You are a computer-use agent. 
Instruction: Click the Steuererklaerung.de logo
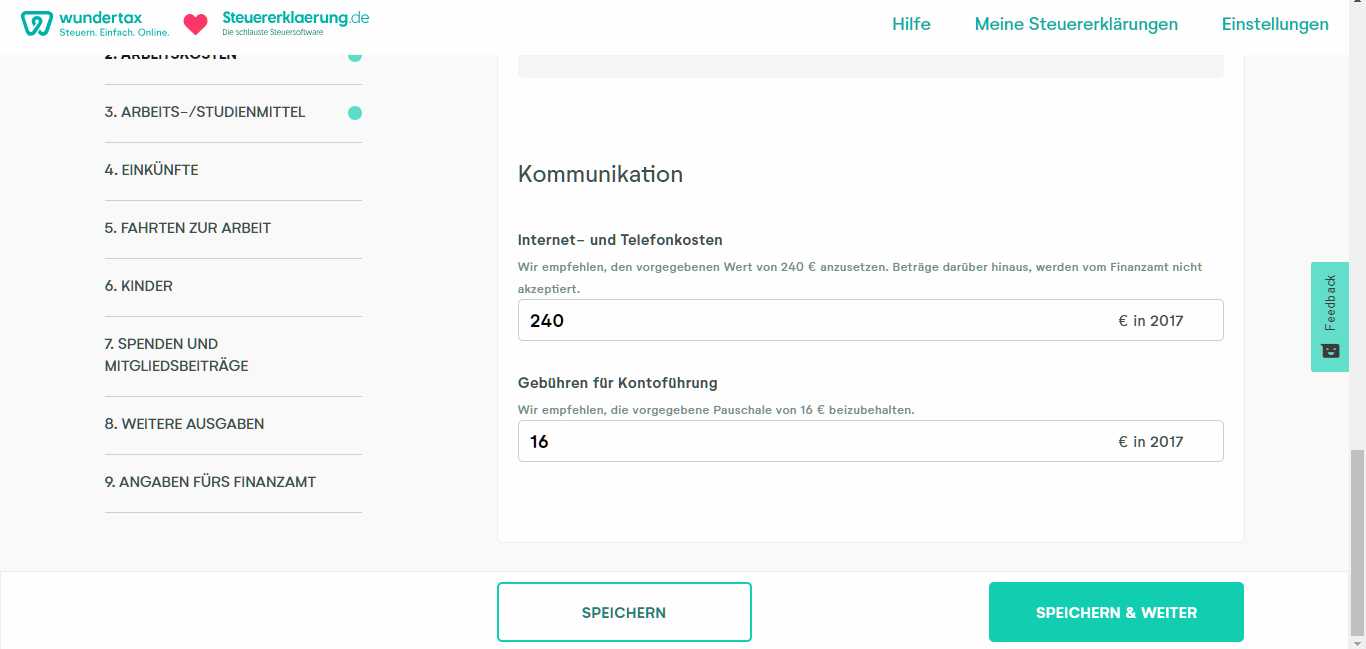(x=294, y=22)
